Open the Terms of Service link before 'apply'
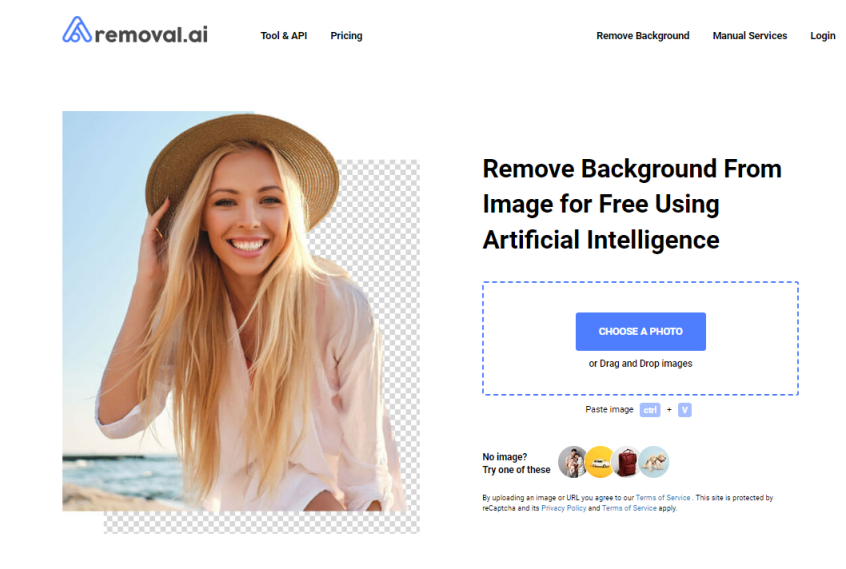Screen dimensions: 846x569 tap(629, 508)
